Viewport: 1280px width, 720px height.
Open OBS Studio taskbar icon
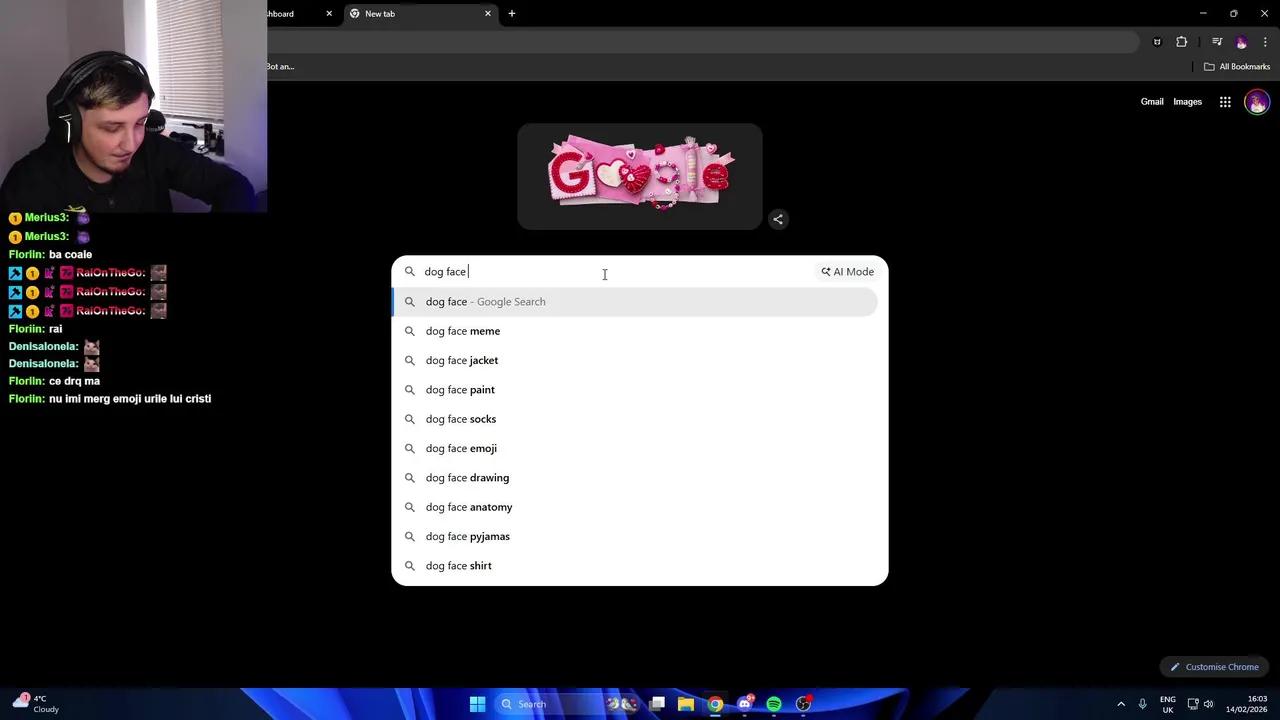click(803, 704)
